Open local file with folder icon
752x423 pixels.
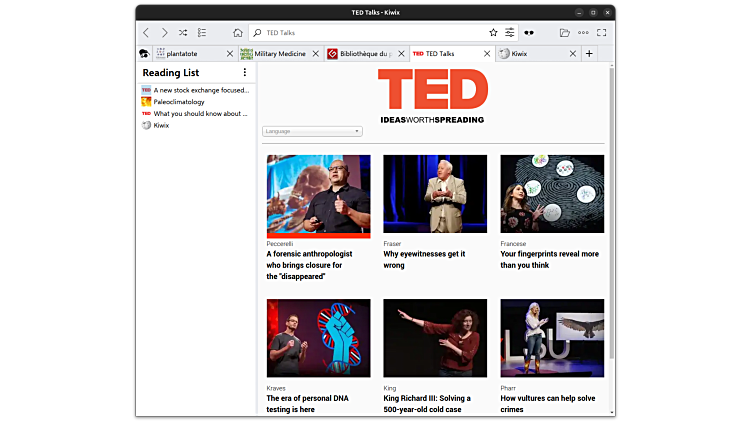click(565, 32)
